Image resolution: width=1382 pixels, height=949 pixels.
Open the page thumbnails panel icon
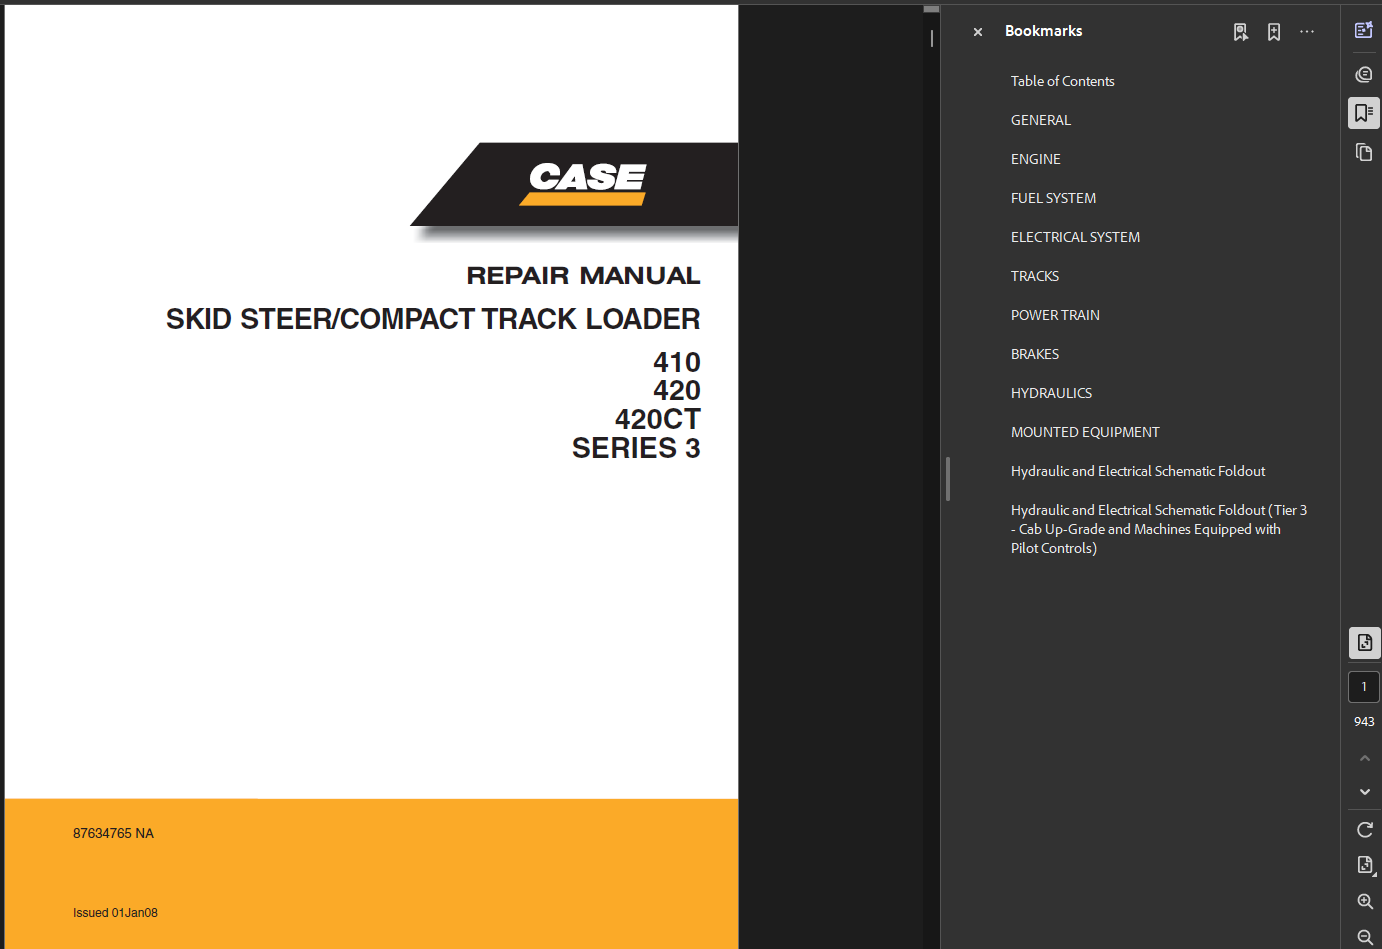(x=1364, y=152)
